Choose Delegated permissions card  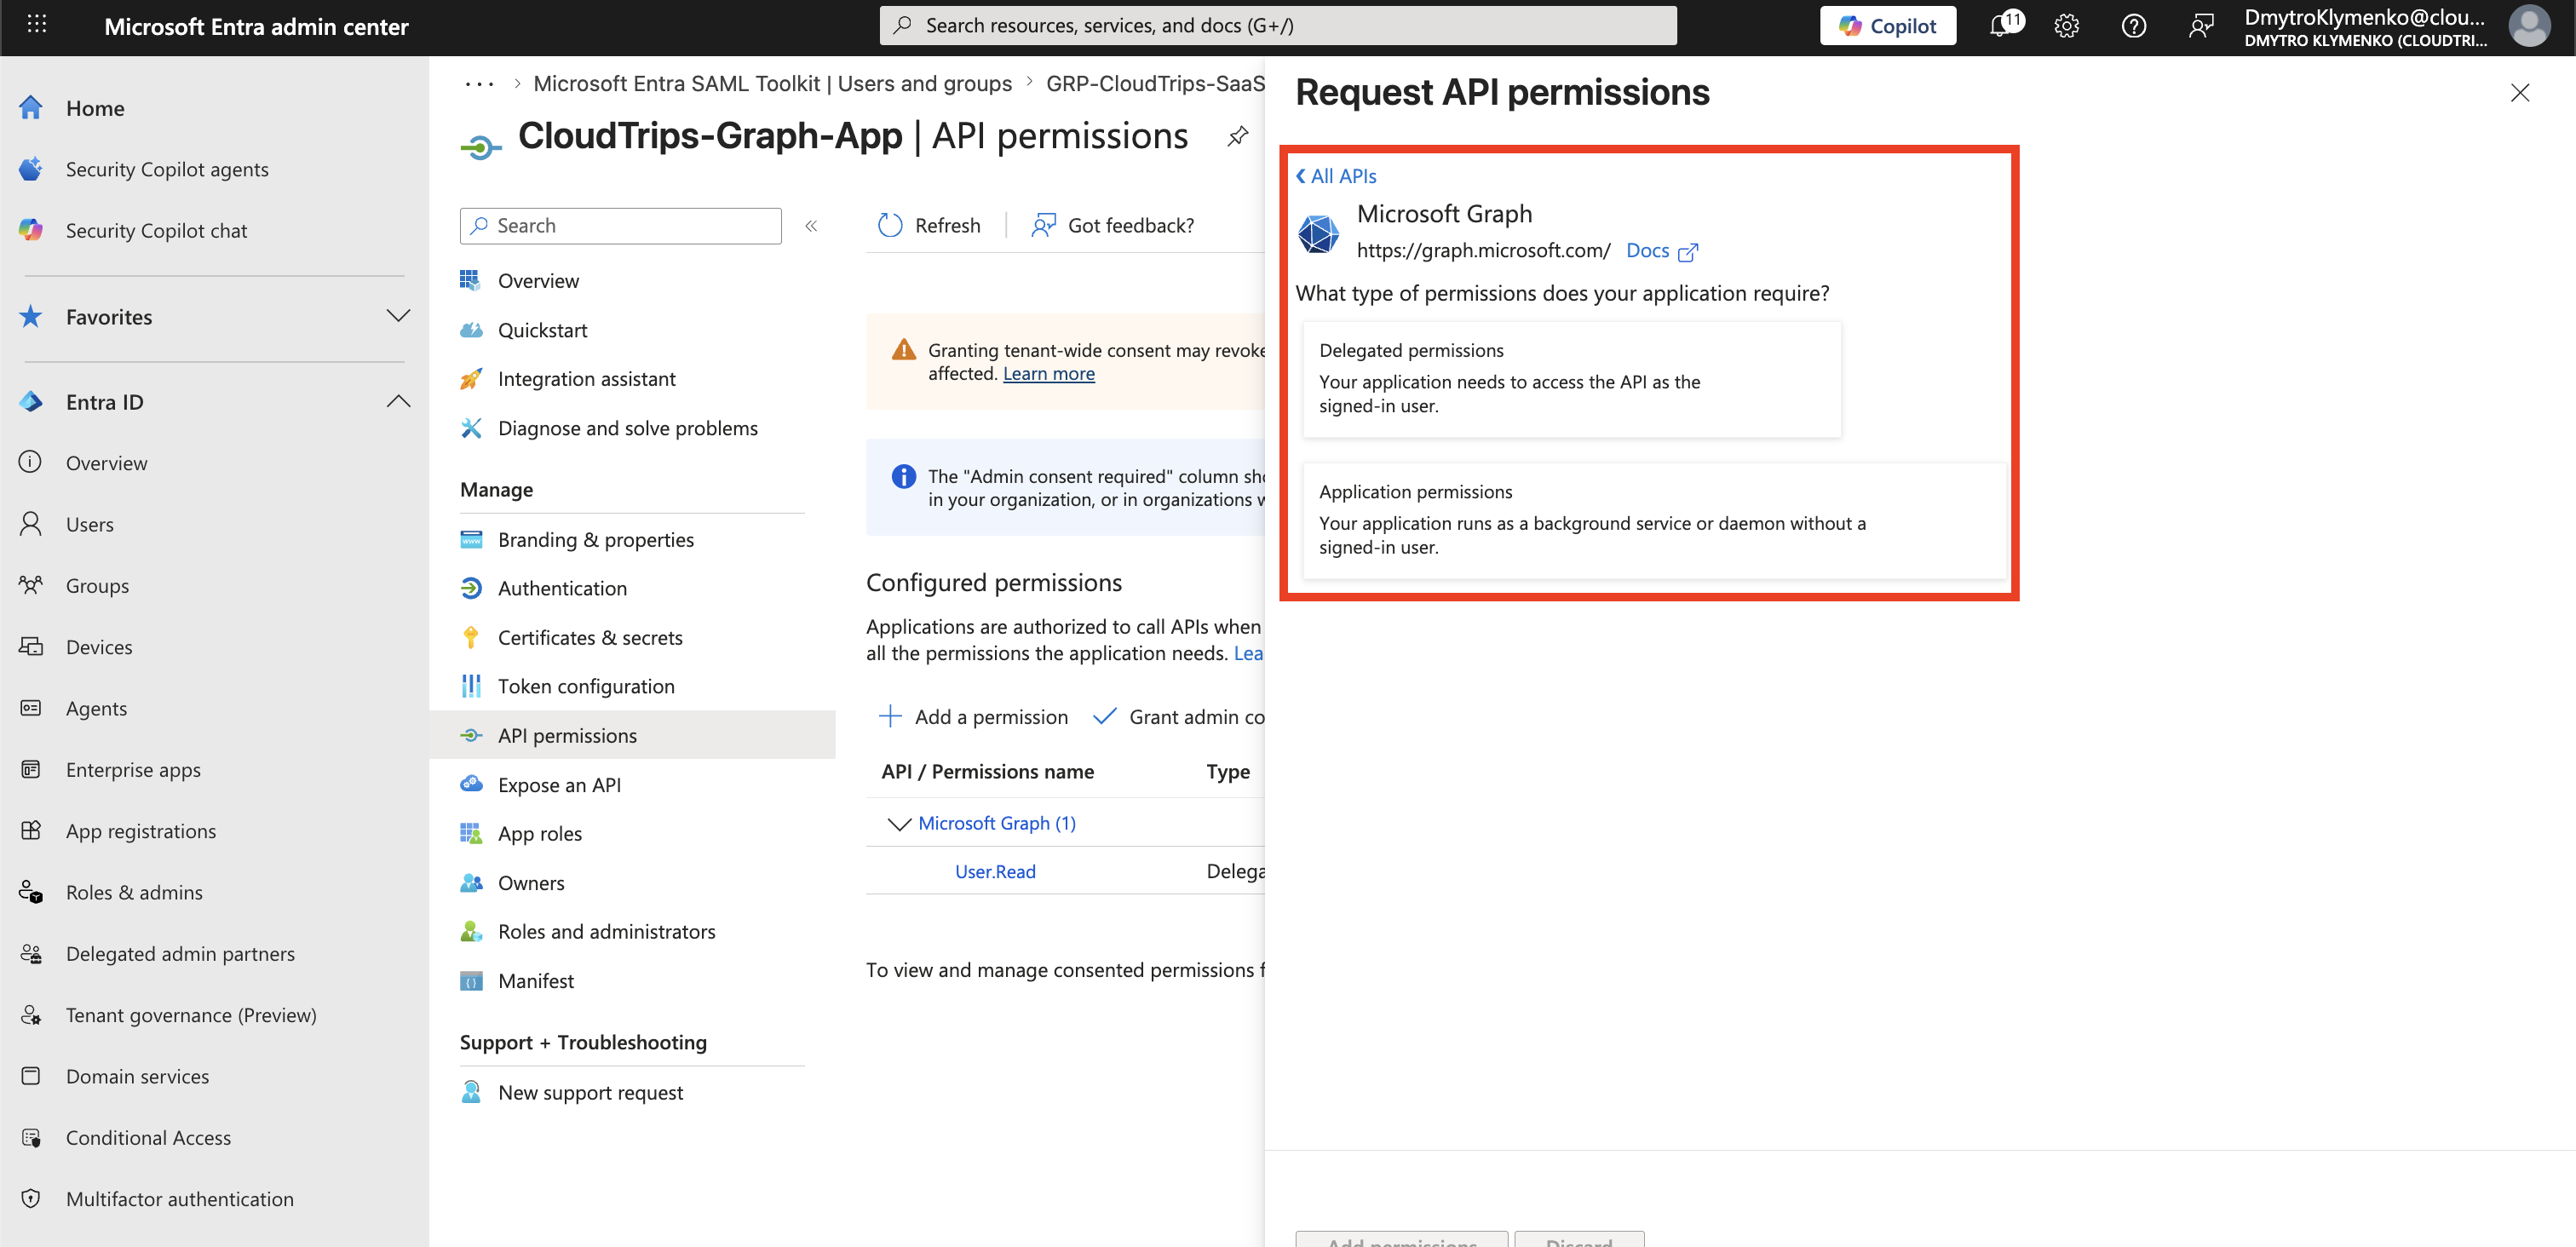[1571, 379]
